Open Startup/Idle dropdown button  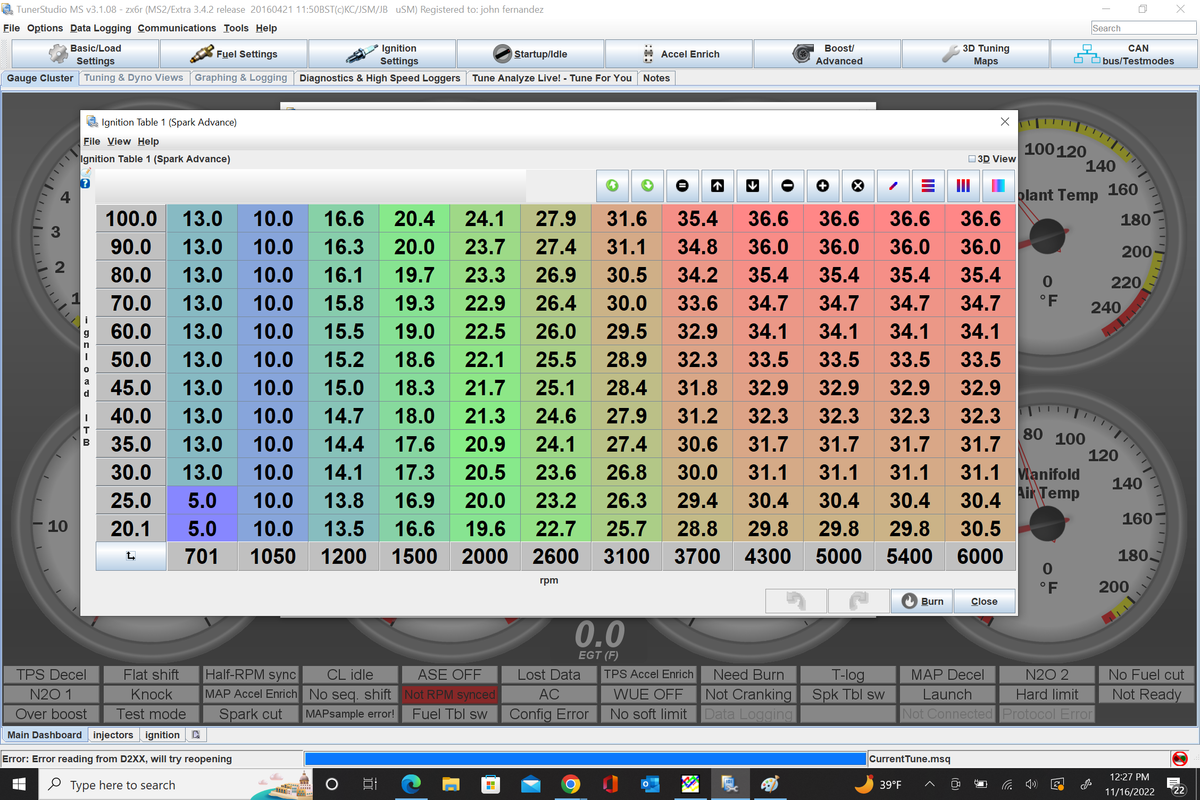531,54
